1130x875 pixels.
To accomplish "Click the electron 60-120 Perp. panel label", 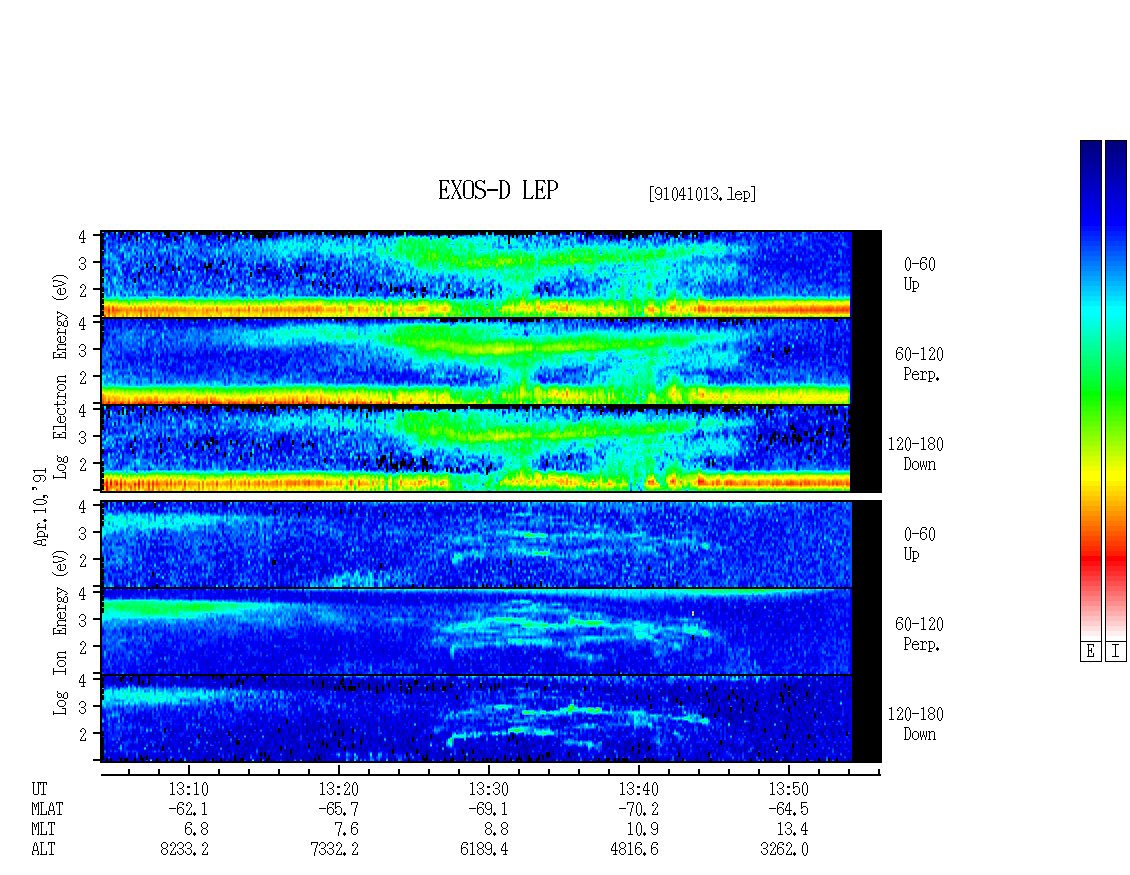I will tap(920, 364).
